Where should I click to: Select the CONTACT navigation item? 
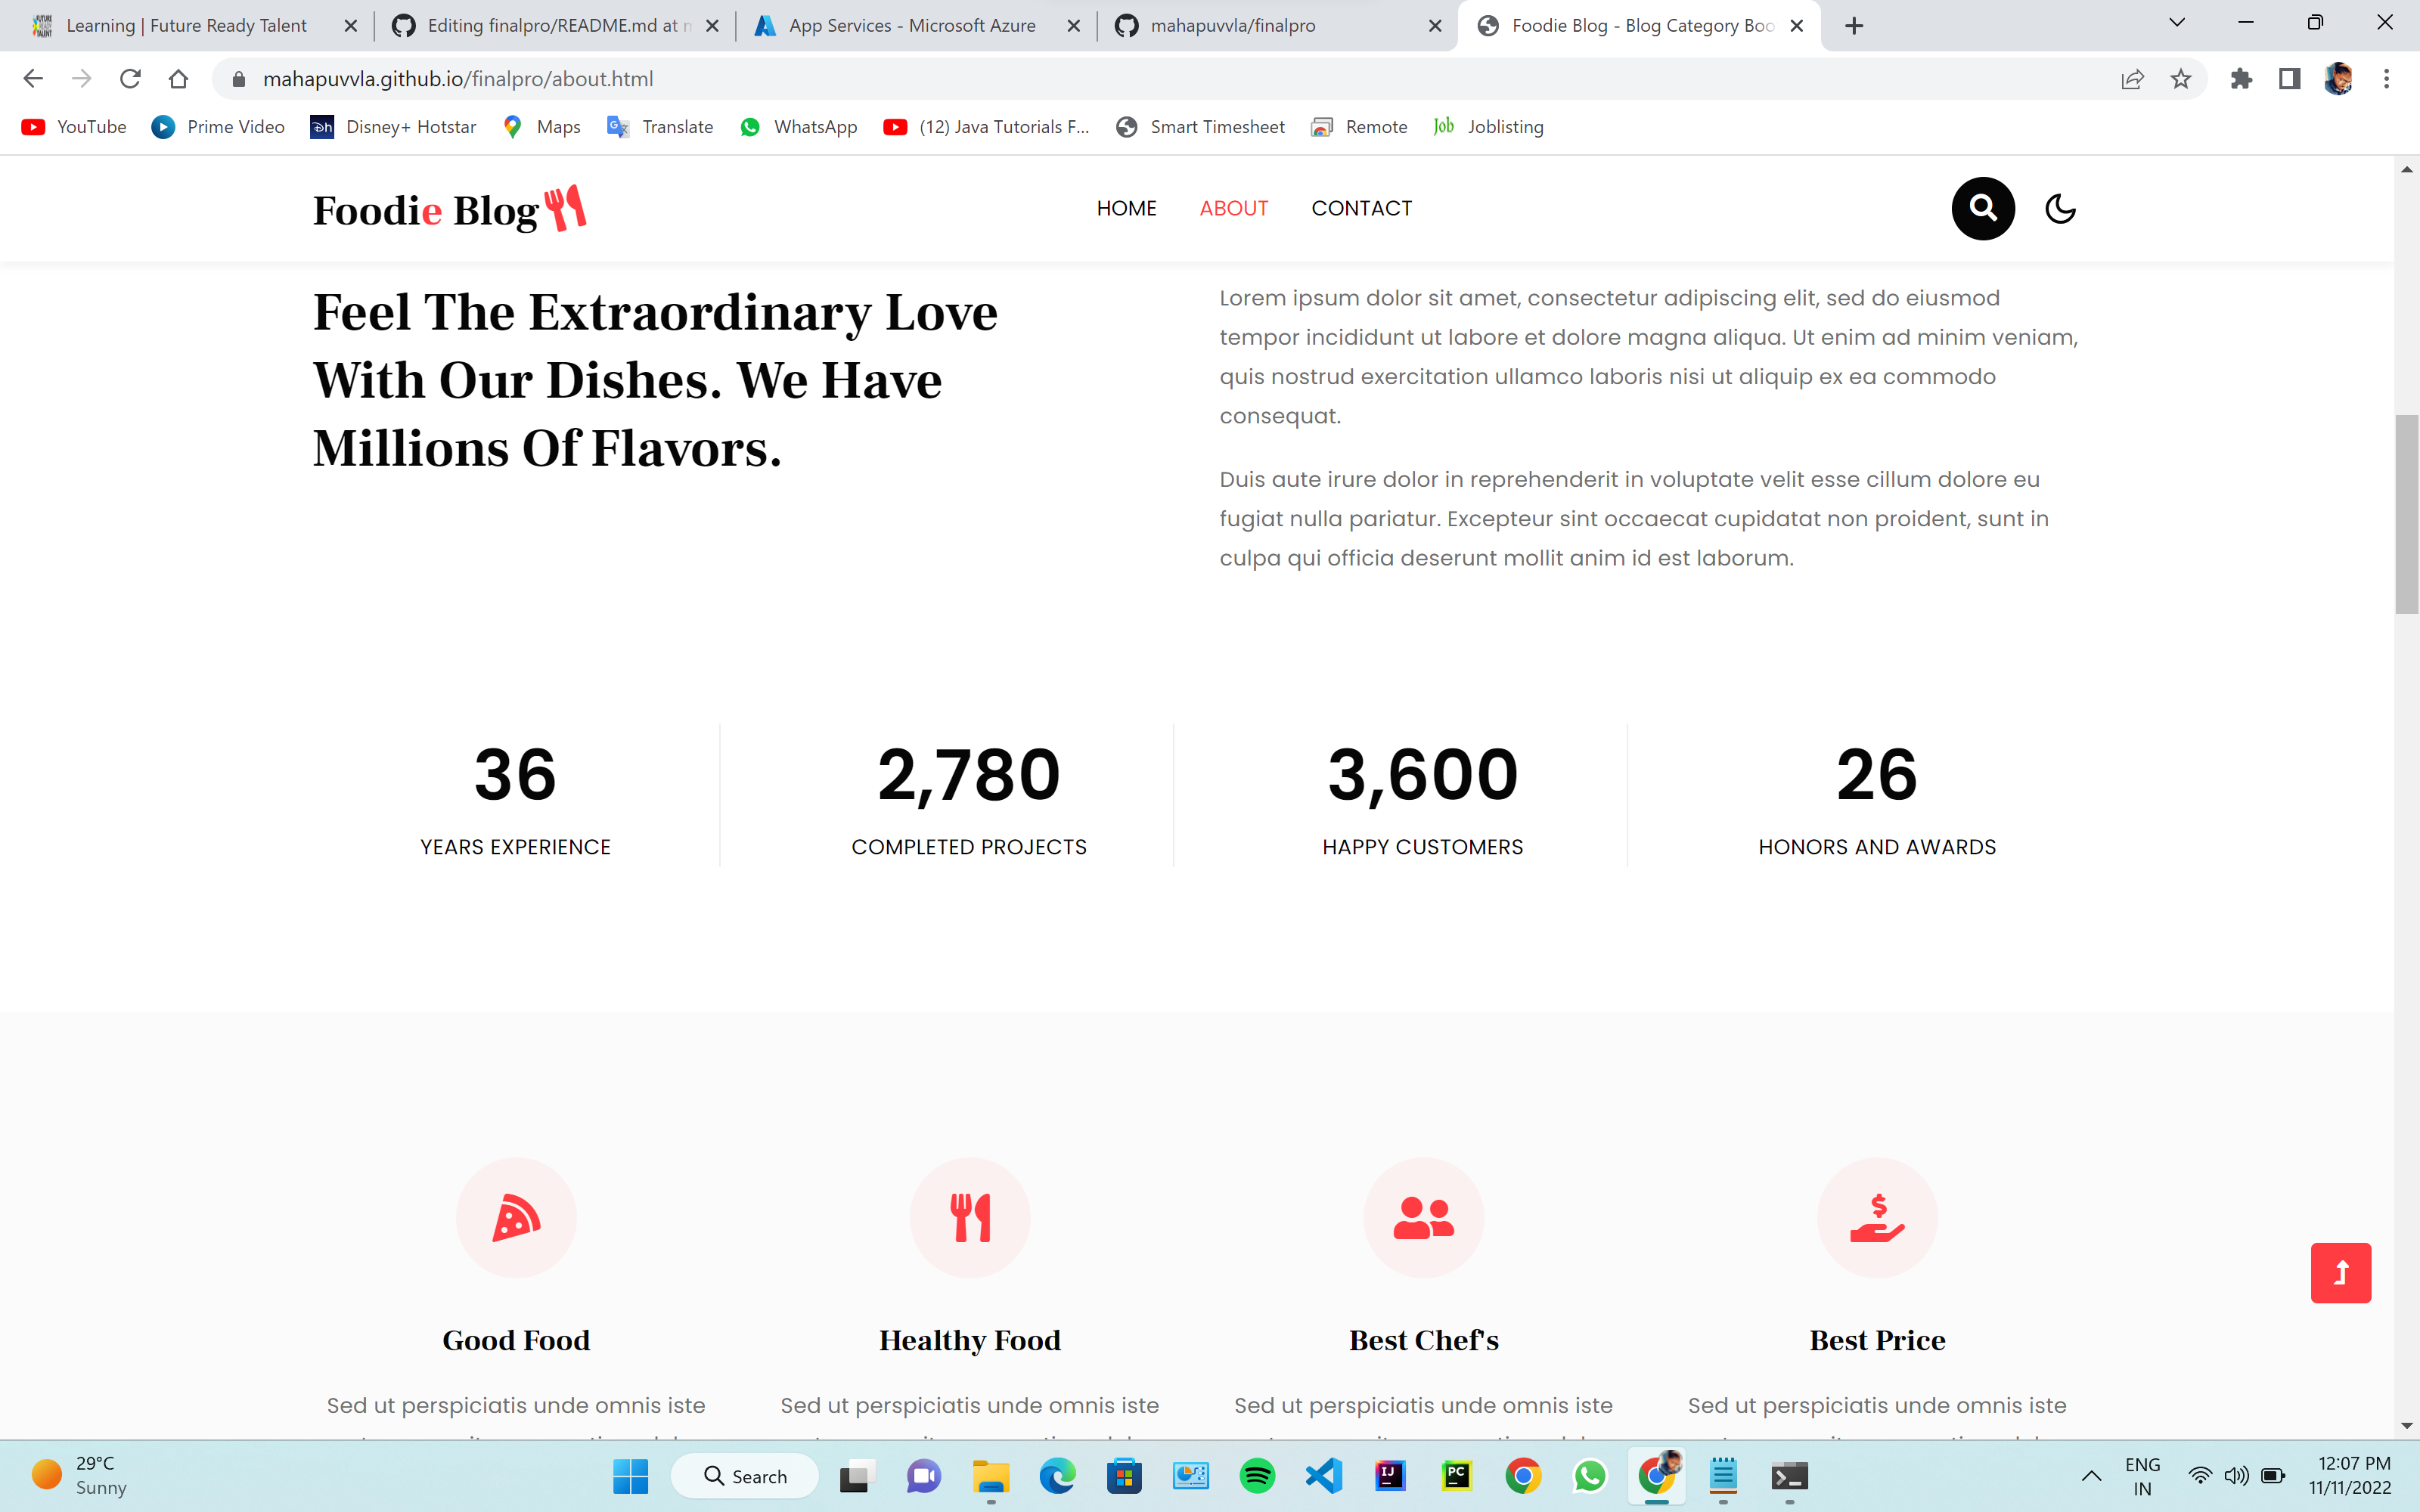[x=1362, y=208]
